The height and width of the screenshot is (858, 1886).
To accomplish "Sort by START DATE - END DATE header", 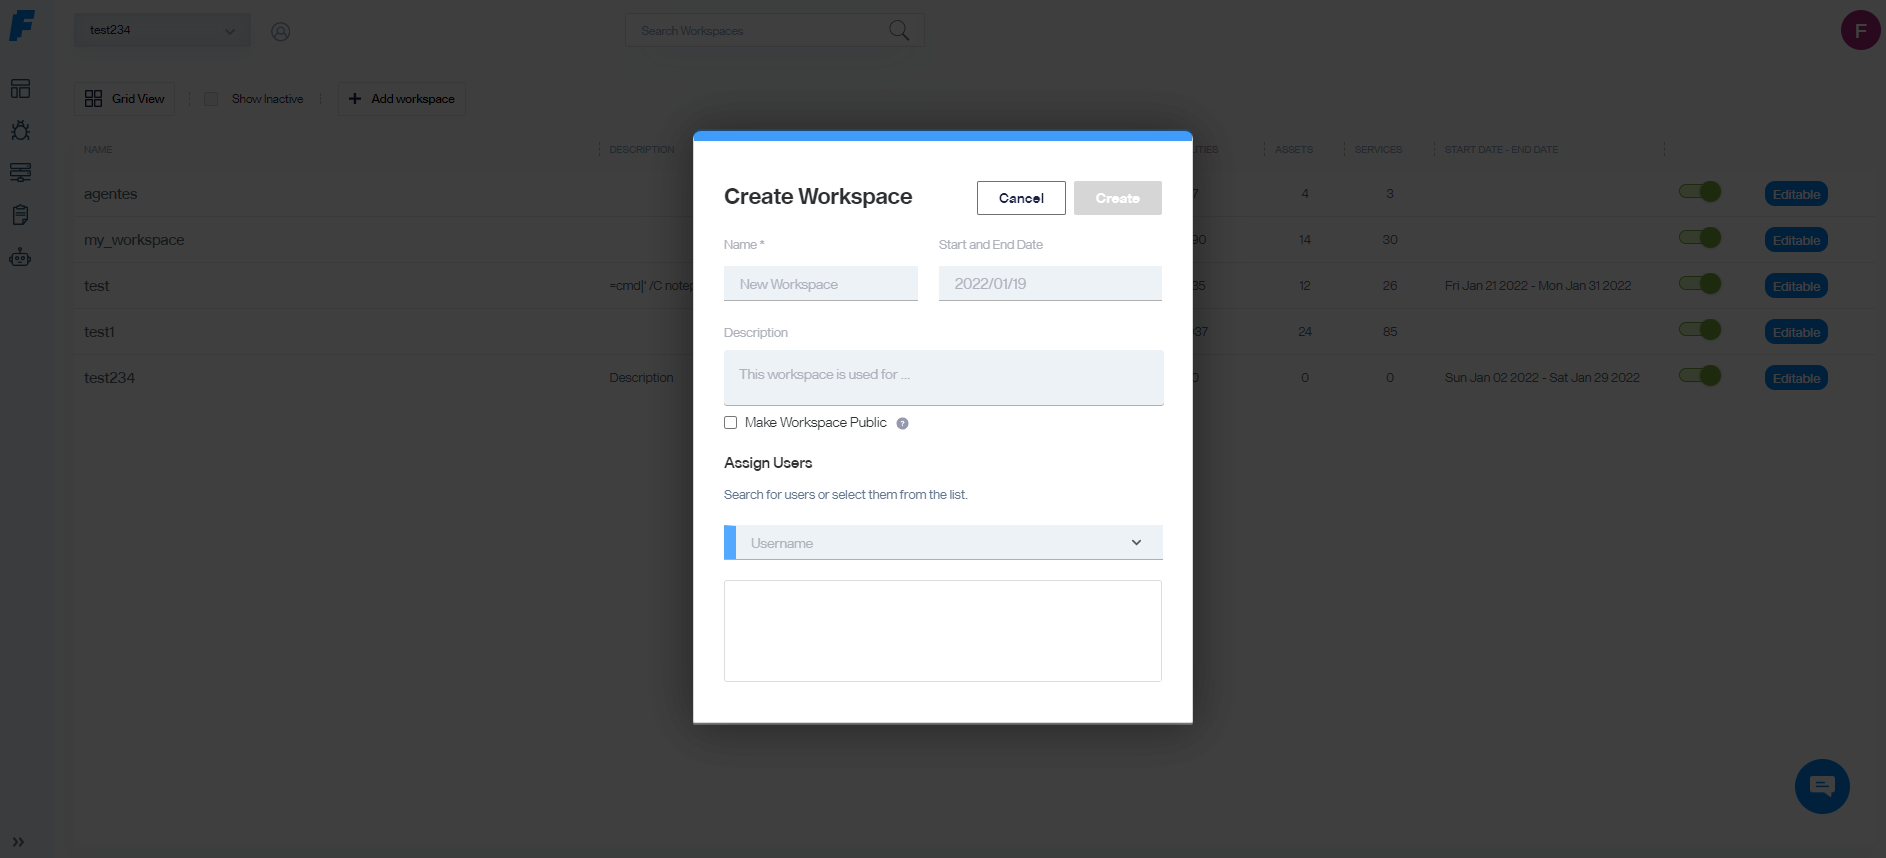I will tap(1501, 150).
